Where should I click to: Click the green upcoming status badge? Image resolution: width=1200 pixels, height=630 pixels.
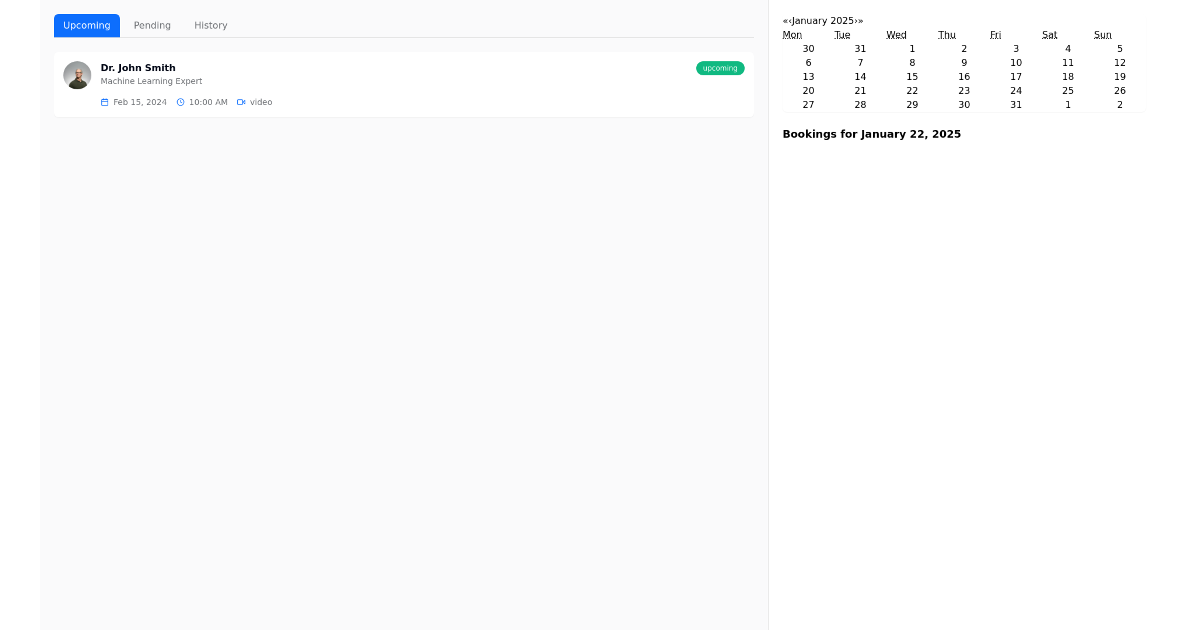(720, 68)
